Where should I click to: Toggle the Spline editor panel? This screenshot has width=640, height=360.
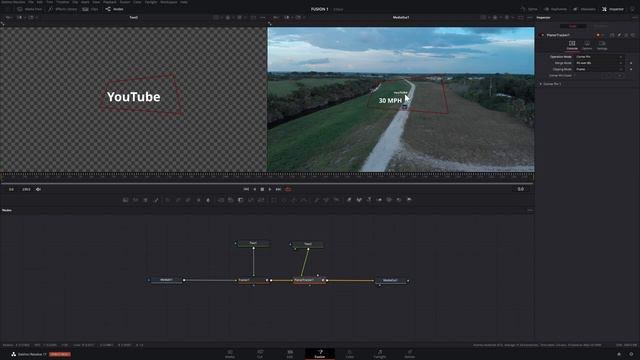coord(529,9)
